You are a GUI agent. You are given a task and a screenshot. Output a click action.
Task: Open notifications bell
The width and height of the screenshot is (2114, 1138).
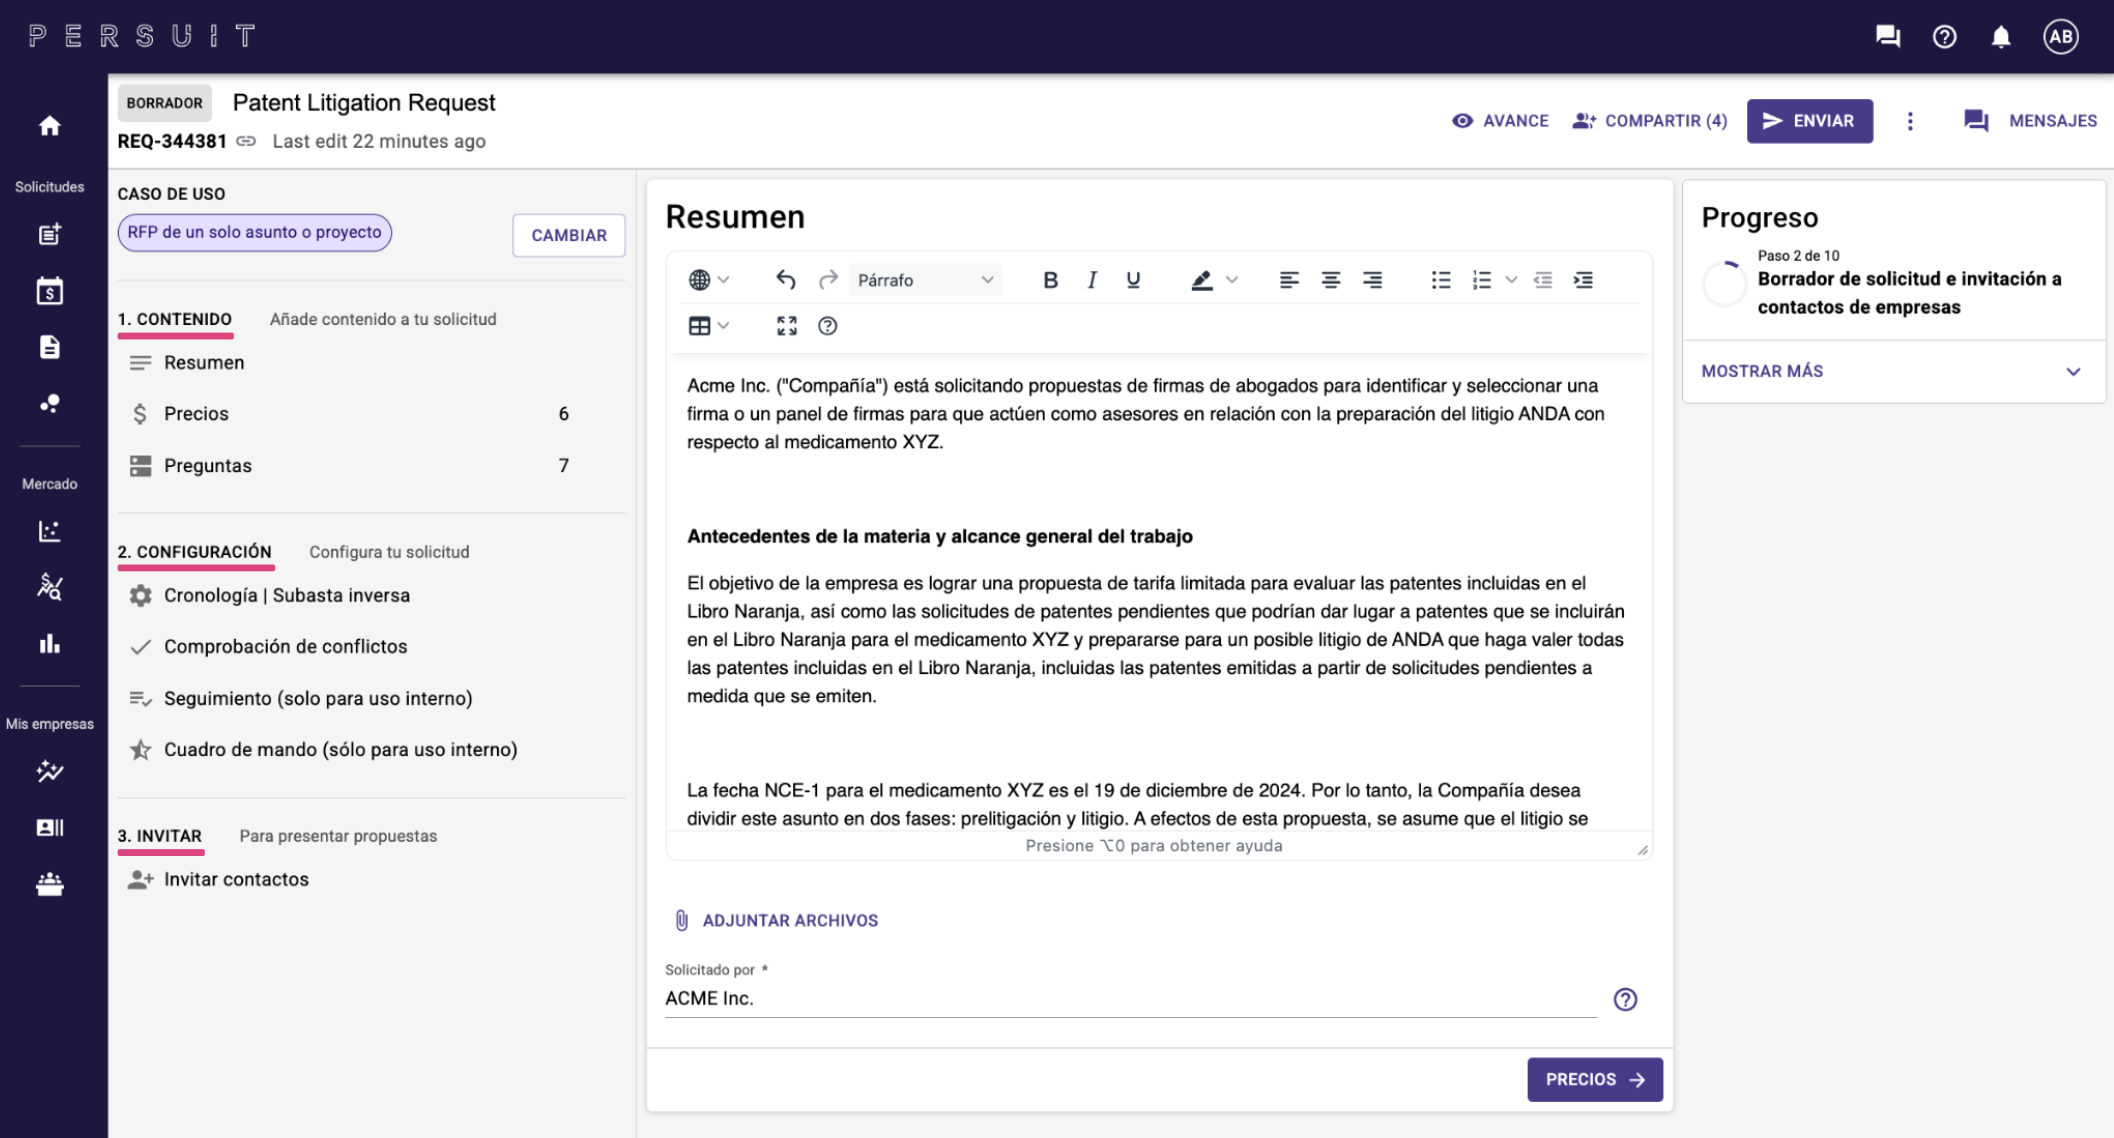point(2000,37)
